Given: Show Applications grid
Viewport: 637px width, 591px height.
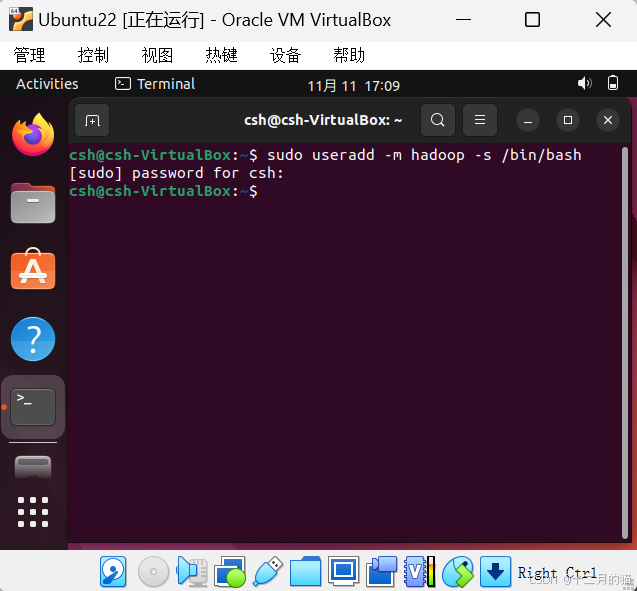Looking at the screenshot, I should [x=33, y=512].
